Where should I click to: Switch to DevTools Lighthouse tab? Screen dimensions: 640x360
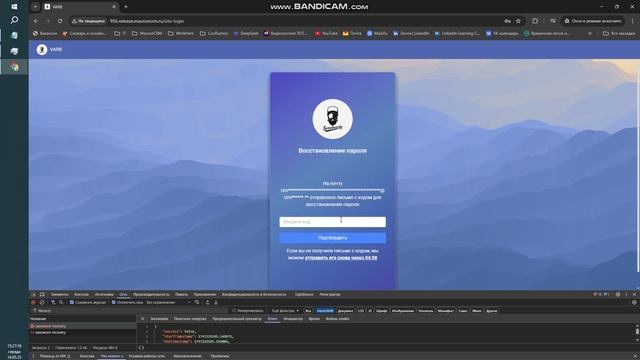point(304,294)
